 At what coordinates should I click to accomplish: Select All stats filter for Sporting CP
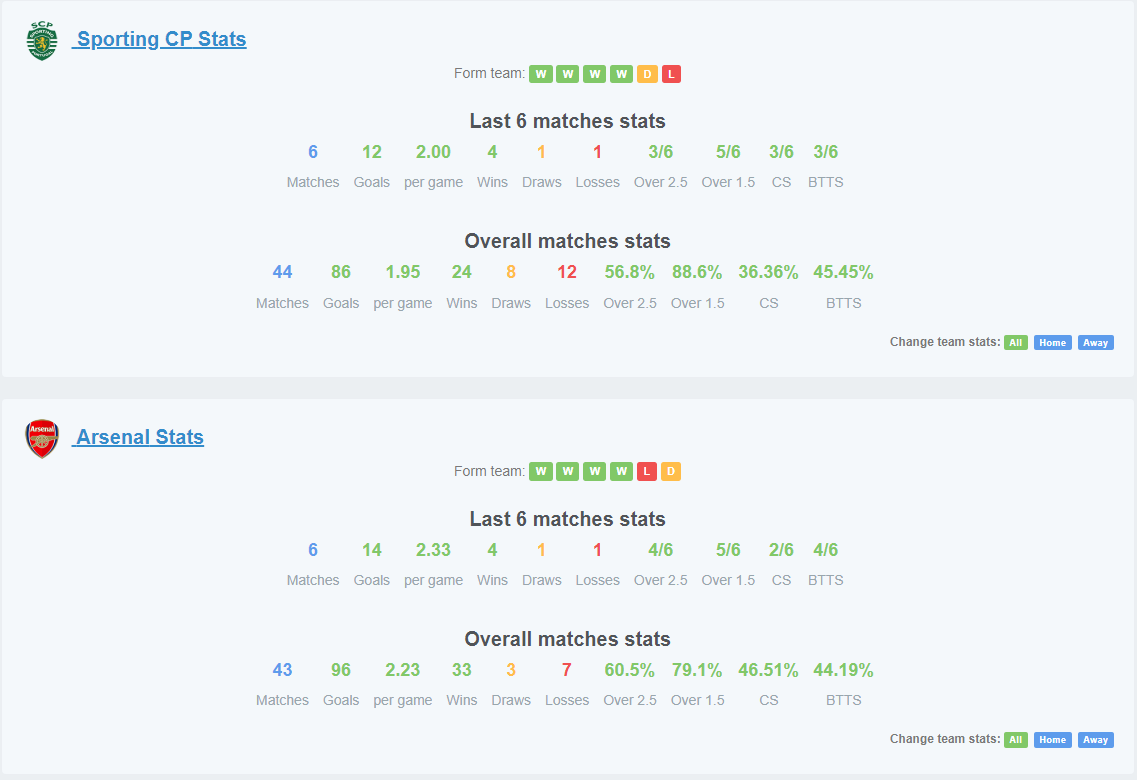pos(1015,342)
